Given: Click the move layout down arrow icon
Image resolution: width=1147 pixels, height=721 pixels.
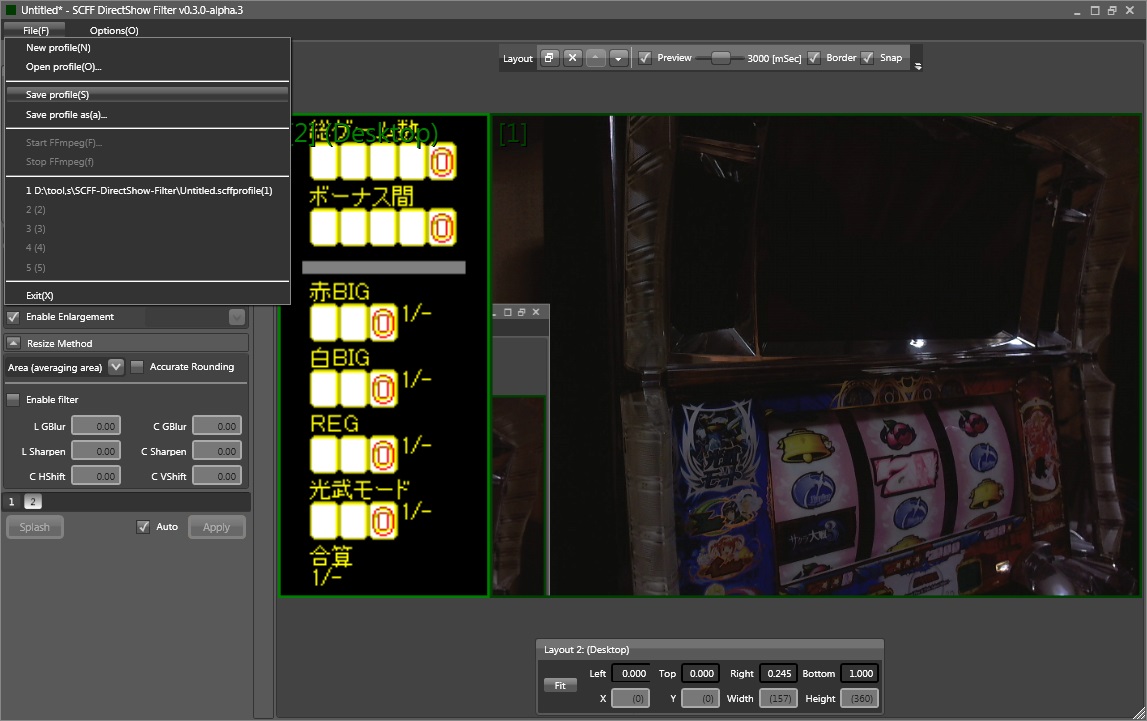Looking at the screenshot, I should [619, 58].
